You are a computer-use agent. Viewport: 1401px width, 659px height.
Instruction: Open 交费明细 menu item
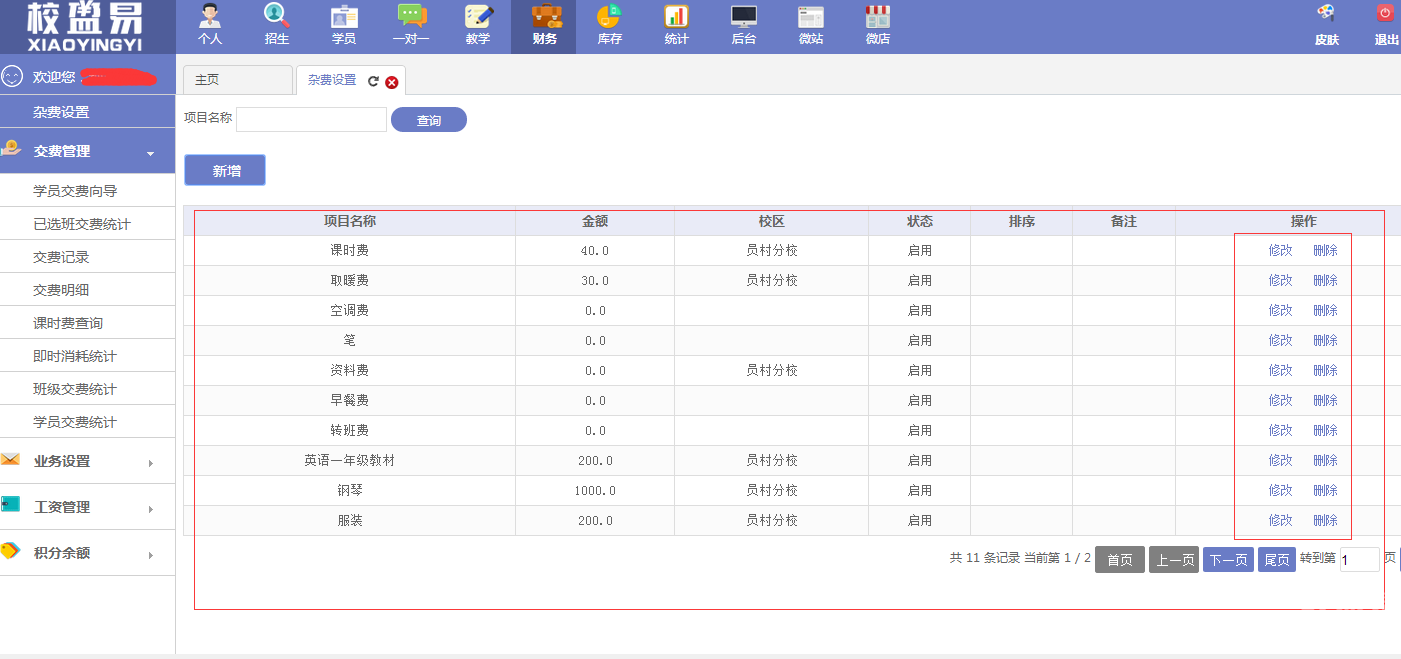coord(87,290)
